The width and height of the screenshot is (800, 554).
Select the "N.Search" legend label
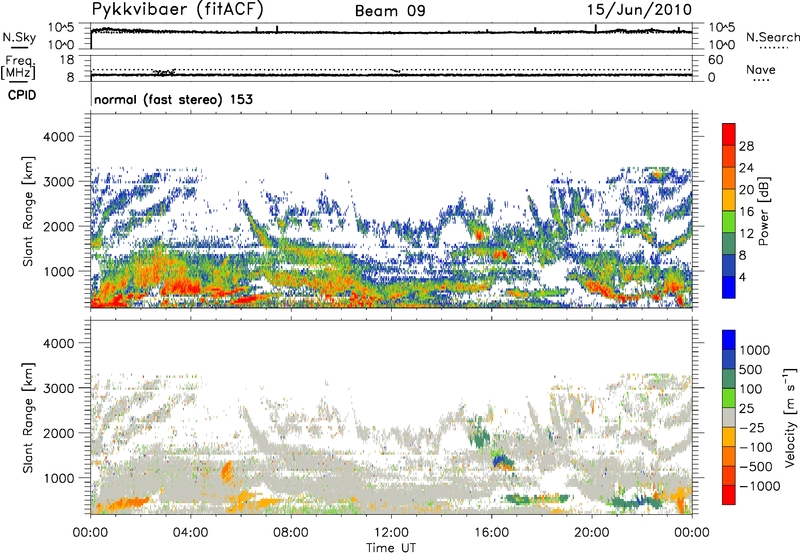(x=772, y=37)
